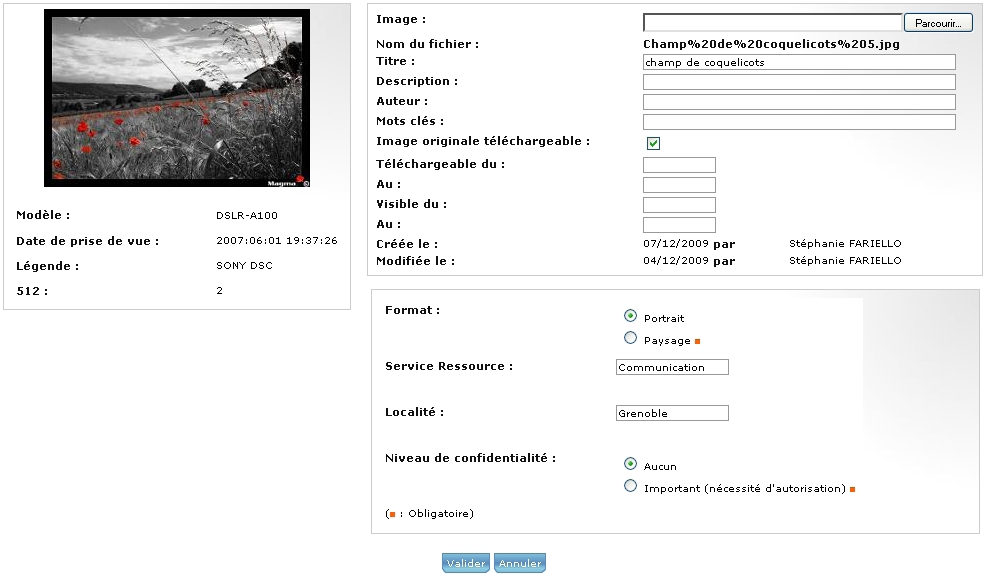Click the Visible du date field
This screenshot has height=579, width=987.
[679, 205]
